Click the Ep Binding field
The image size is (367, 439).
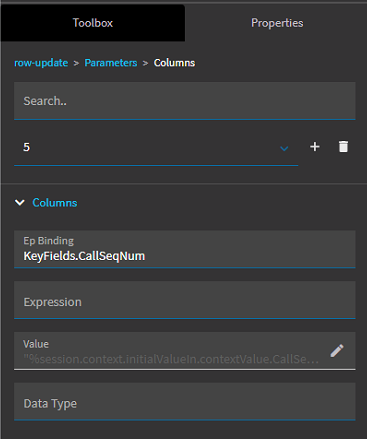185,249
